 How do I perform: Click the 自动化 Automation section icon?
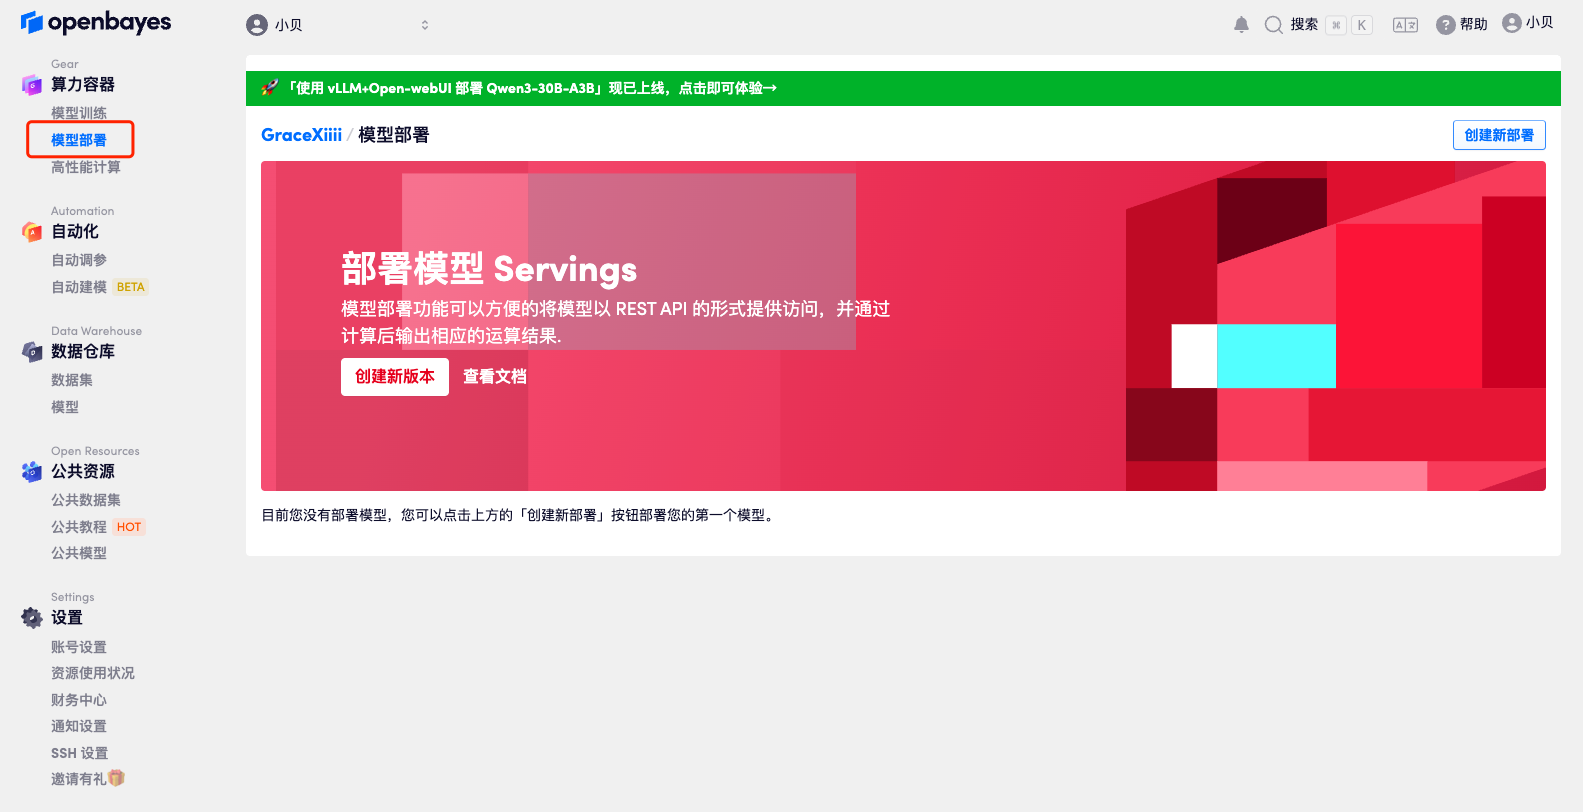(32, 232)
